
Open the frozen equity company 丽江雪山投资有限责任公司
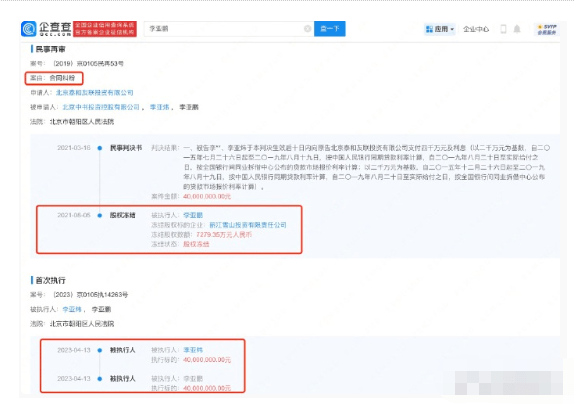pos(248,225)
